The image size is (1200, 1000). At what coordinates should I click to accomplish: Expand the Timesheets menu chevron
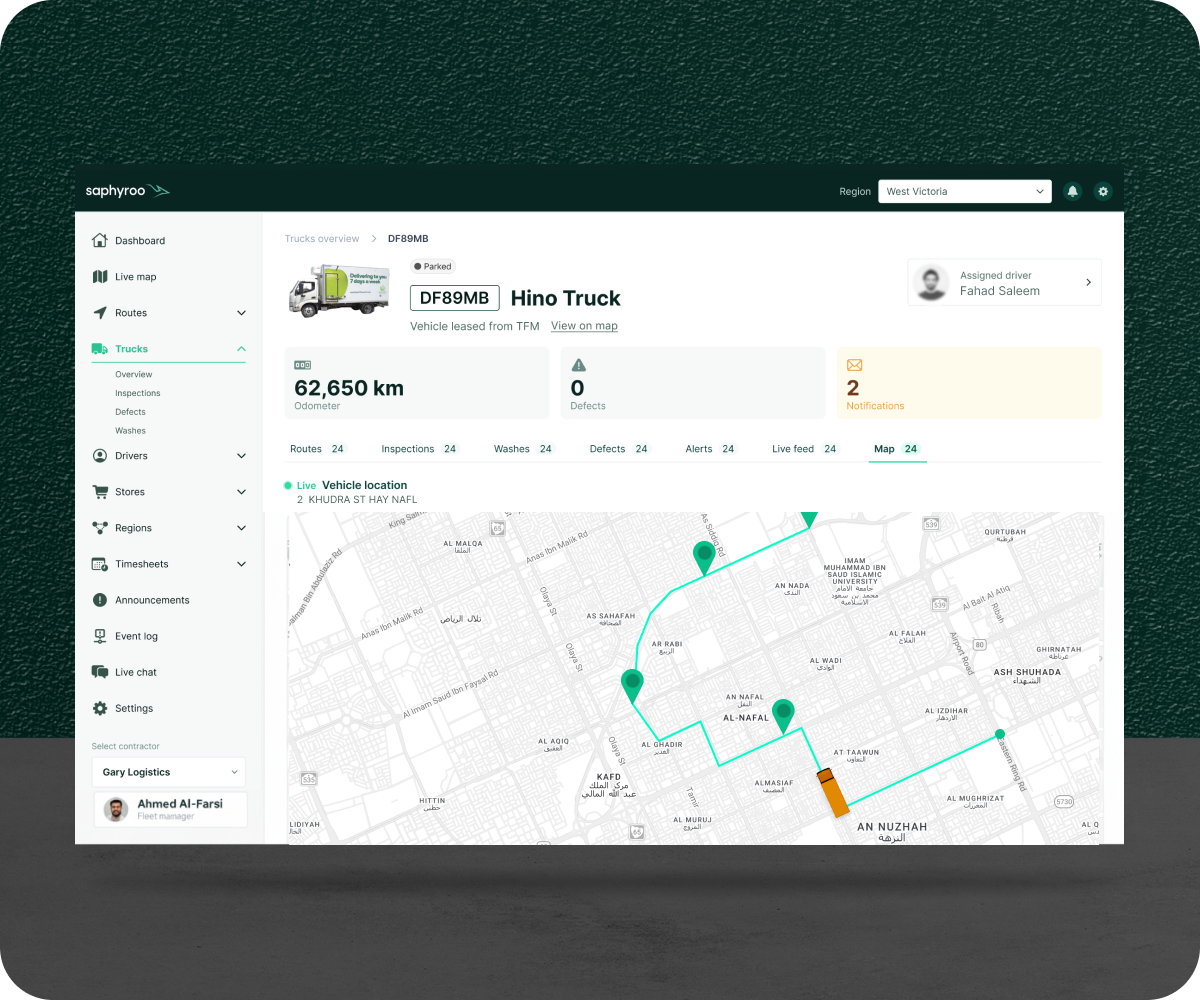[x=241, y=564]
